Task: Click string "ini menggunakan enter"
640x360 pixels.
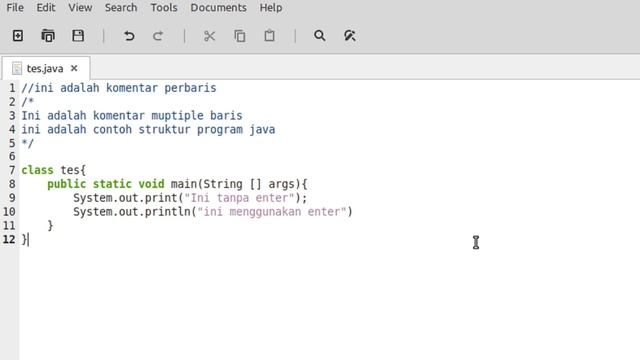Action: 272,212
